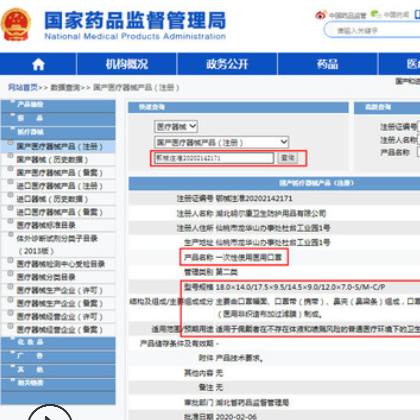Click 产品名称 label in advanced search
Screen dimensions: 420x420
coord(395,152)
